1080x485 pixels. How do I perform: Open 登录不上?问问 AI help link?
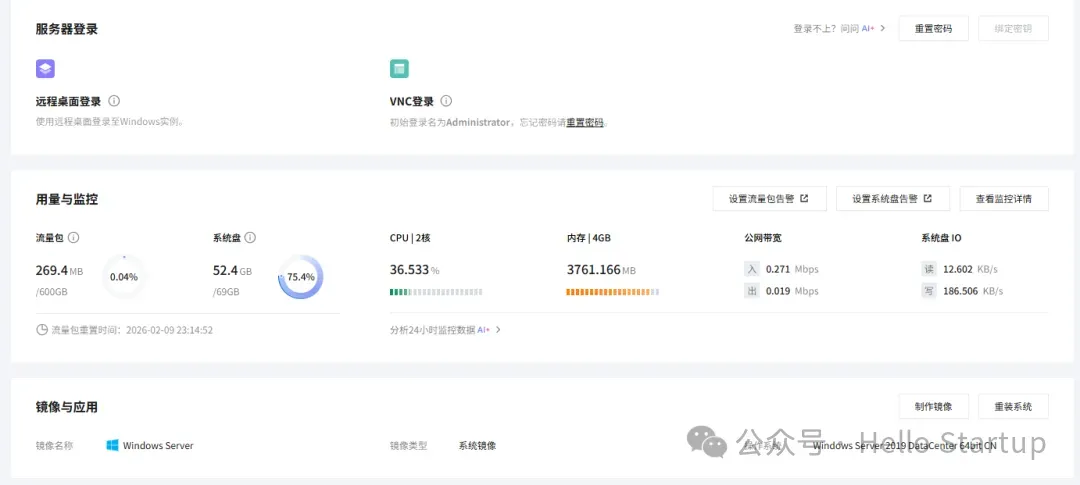839,29
